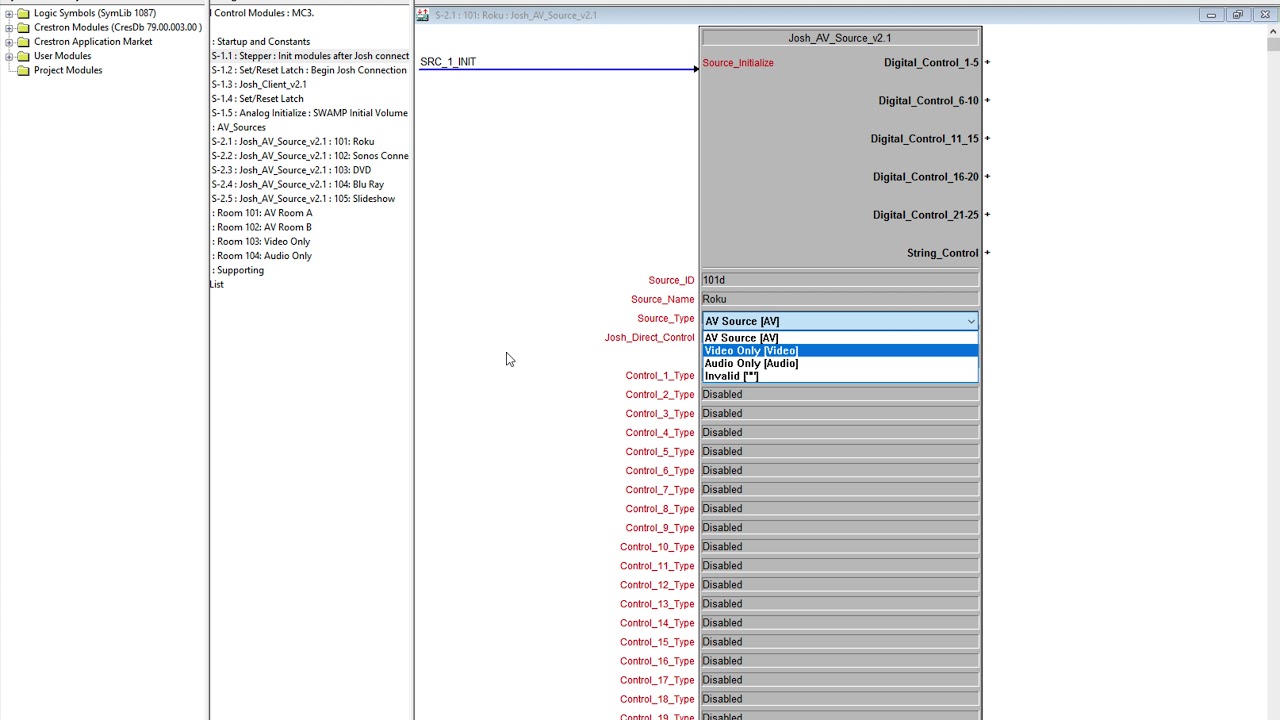Screen dimensions: 1280x720
Task: Expand the Digital_Control_6-10 plus sign
Action: (x=987, y=100)
